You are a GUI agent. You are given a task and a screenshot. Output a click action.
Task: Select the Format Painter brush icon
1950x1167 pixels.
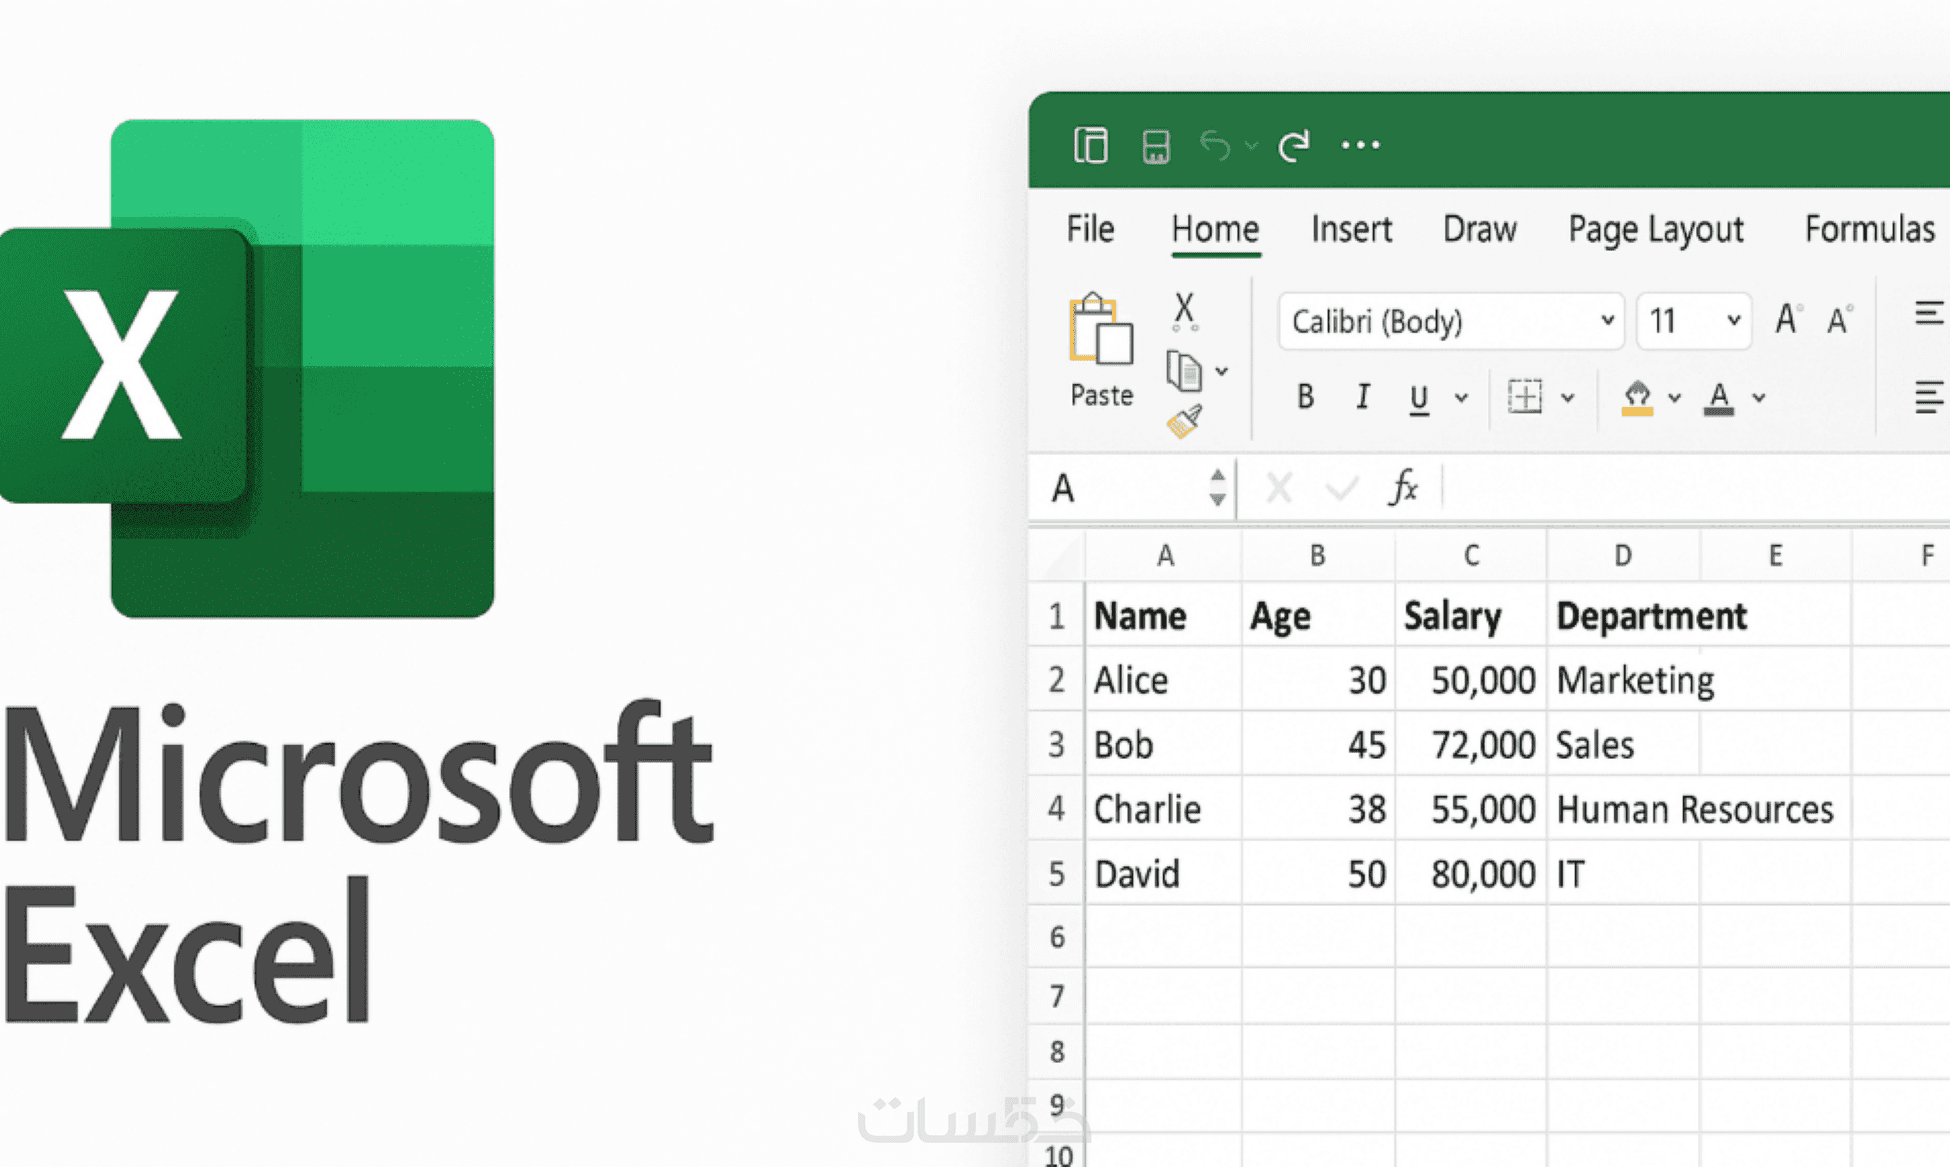click(x=1184, y=421)
